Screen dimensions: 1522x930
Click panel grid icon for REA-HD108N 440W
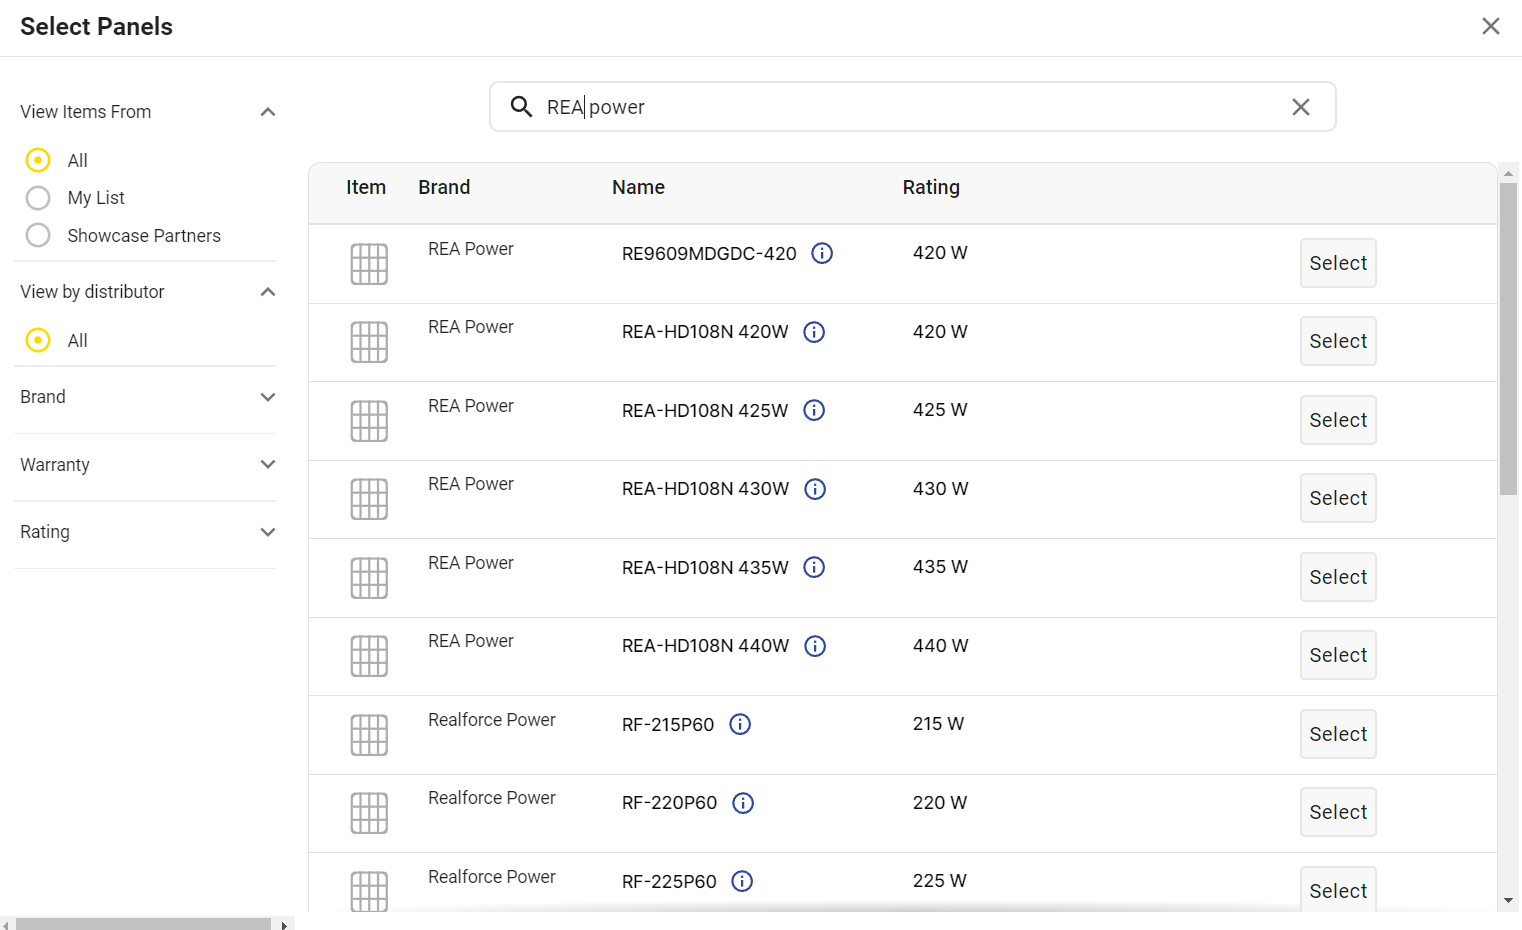[369, 656]
